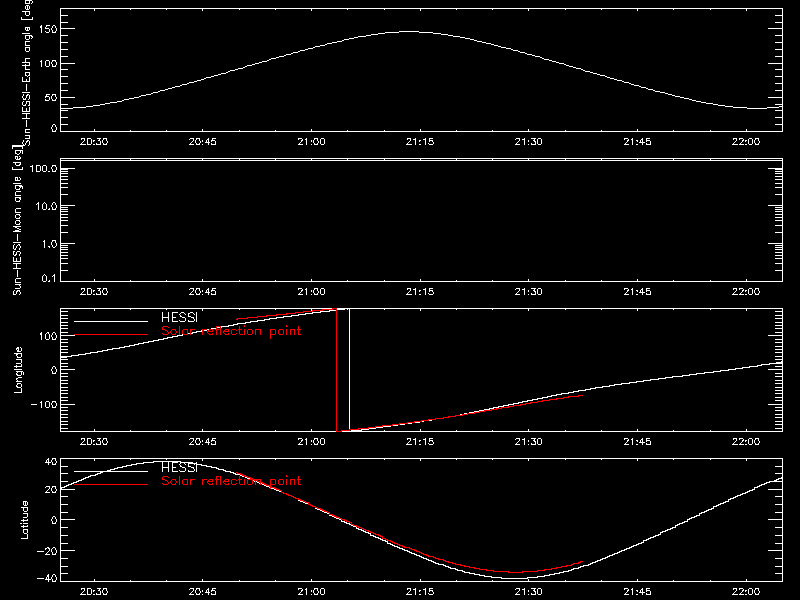800x600 pixels.
Task: Click white HESSI legend line in Latitude plot
Action: [x=111, y=471]
